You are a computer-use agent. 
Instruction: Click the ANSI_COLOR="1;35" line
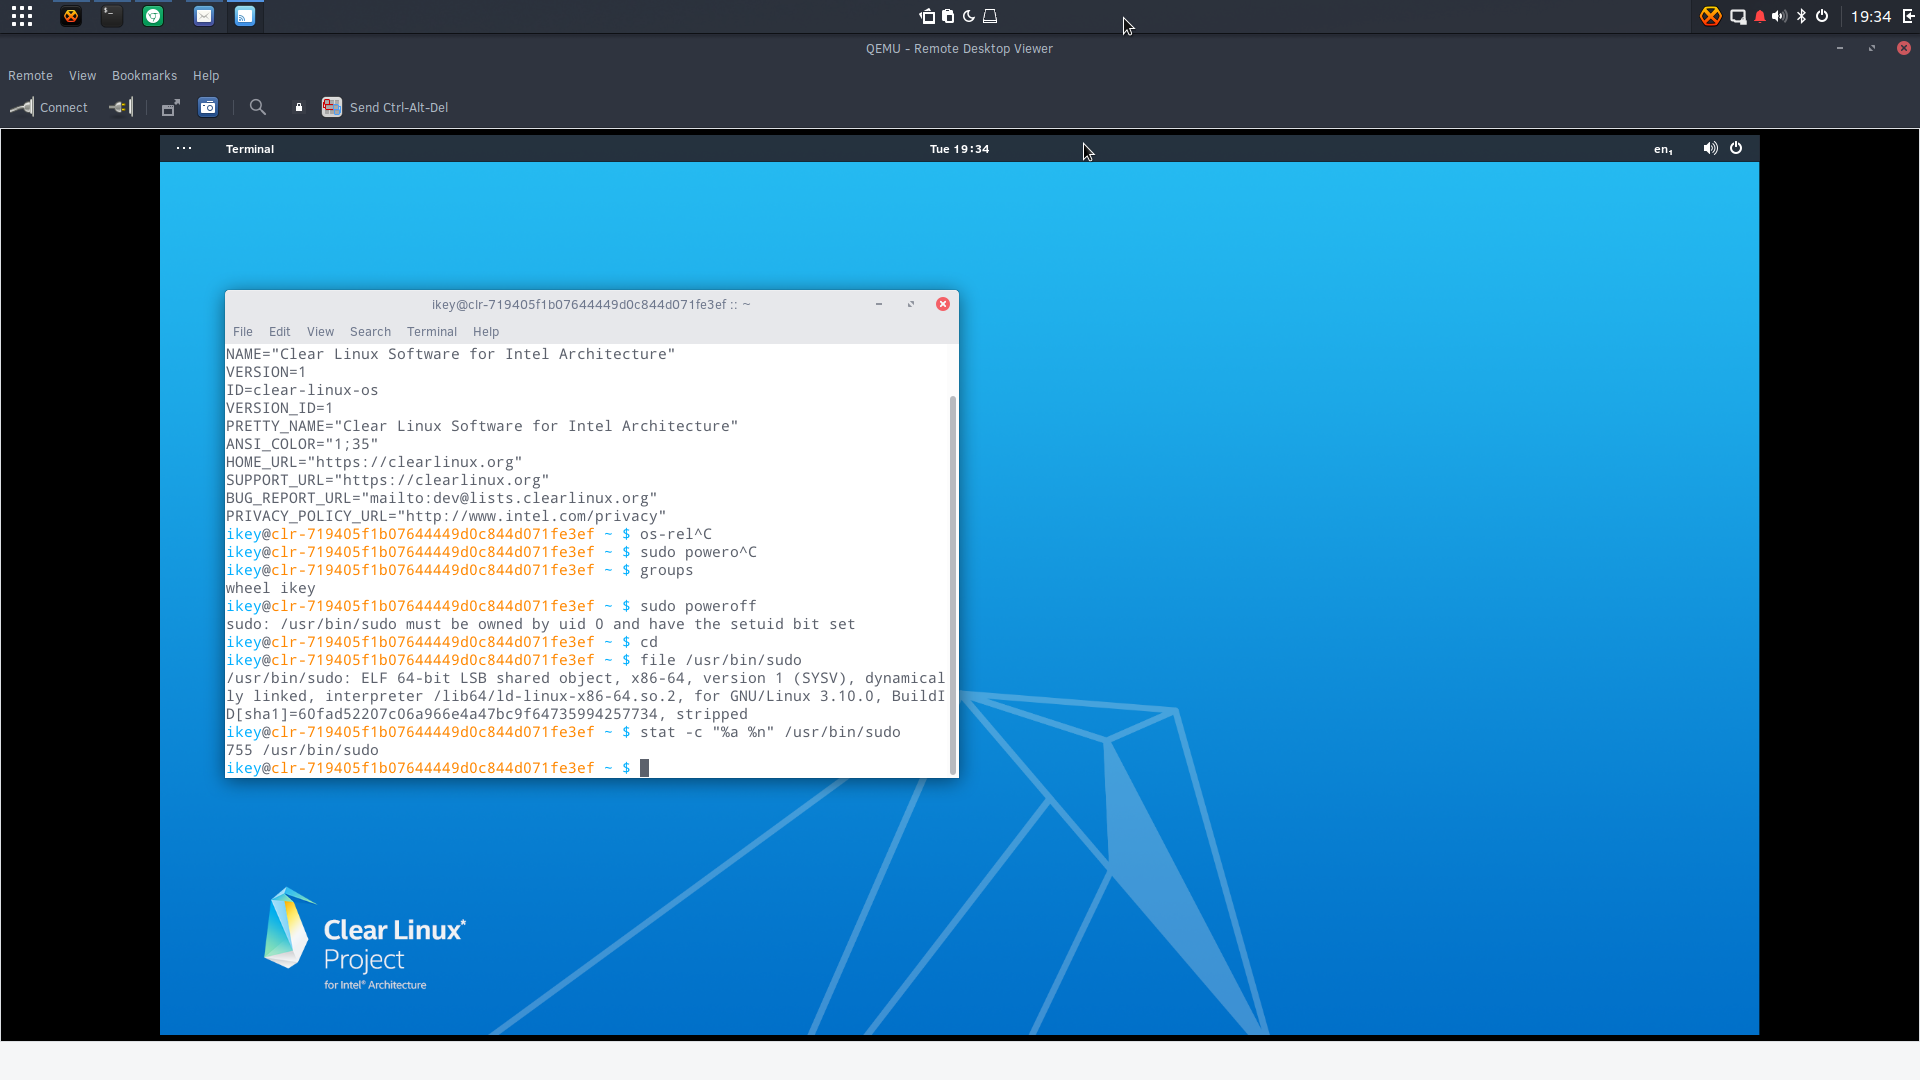tap(302, 444)
